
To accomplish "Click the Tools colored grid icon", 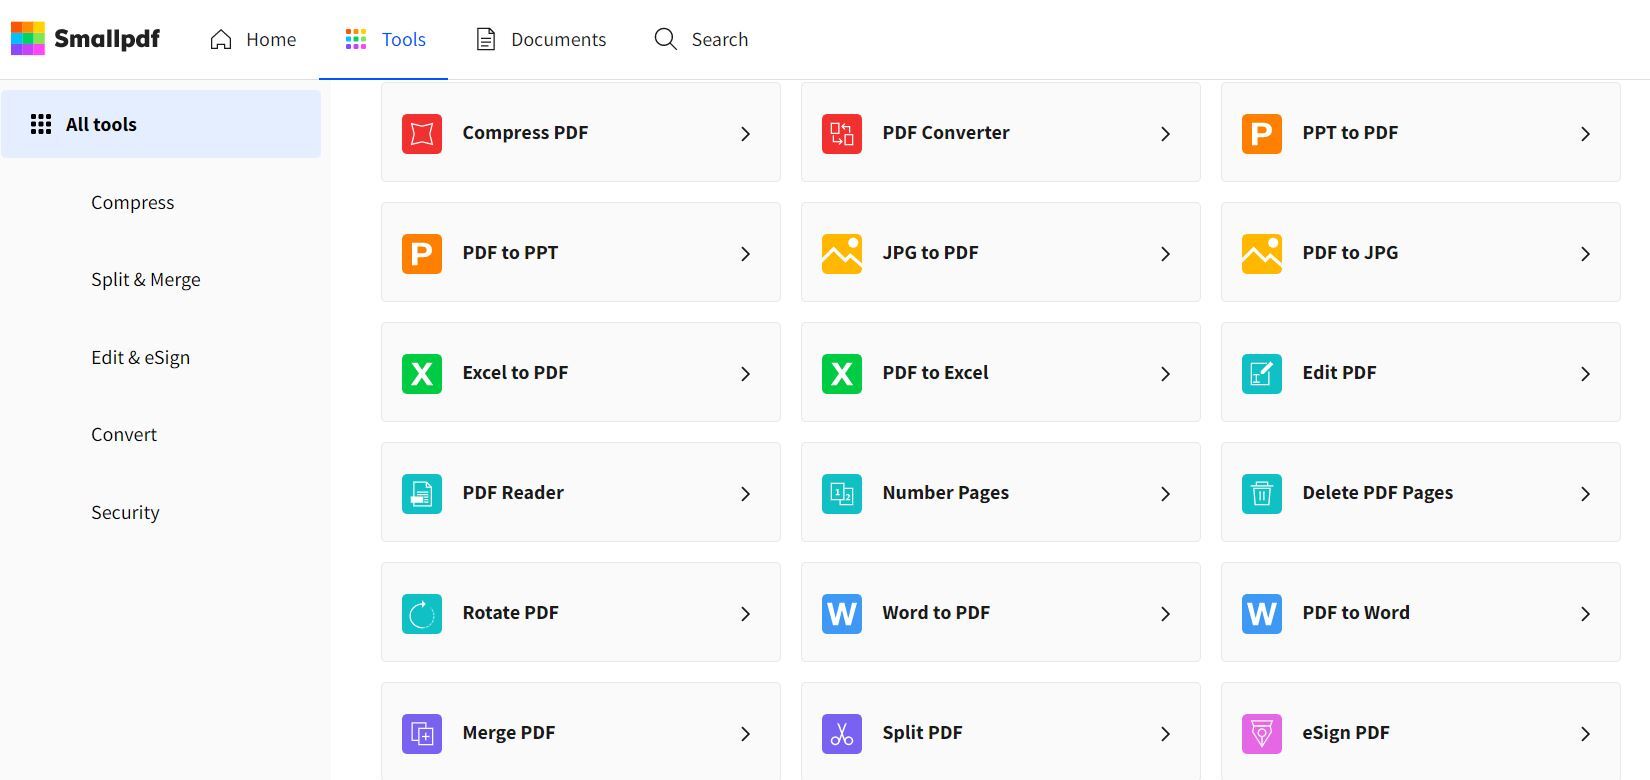I will coord(355,39).
